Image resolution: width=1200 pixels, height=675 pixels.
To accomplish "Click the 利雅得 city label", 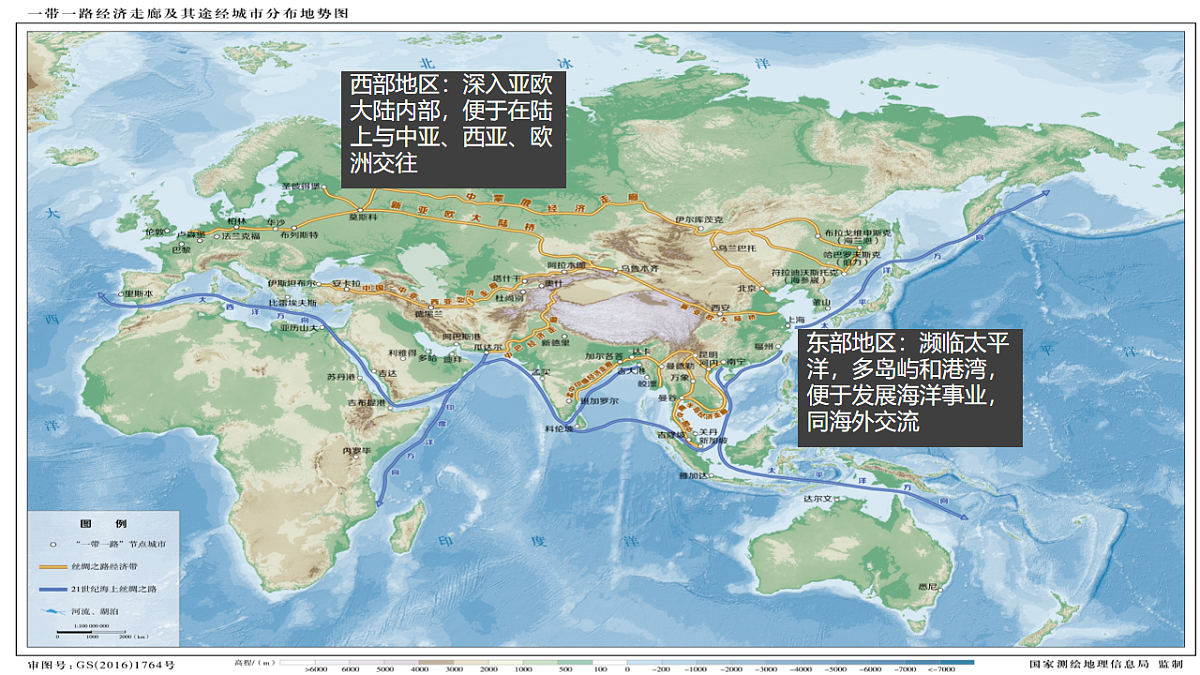I will (x=400, y=353).
